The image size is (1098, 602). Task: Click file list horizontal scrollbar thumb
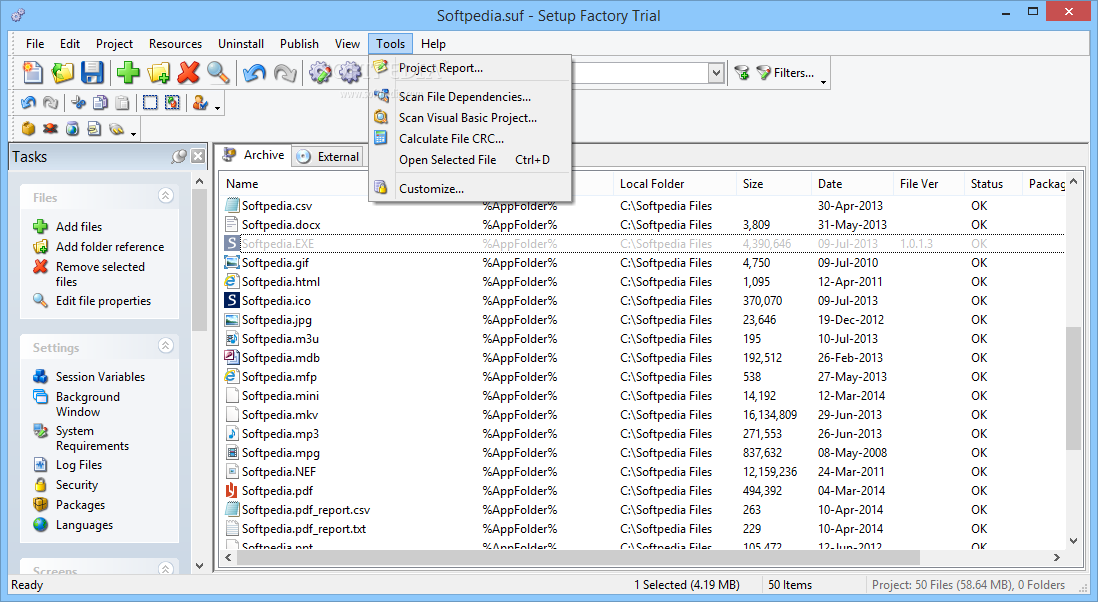(578, 557)
